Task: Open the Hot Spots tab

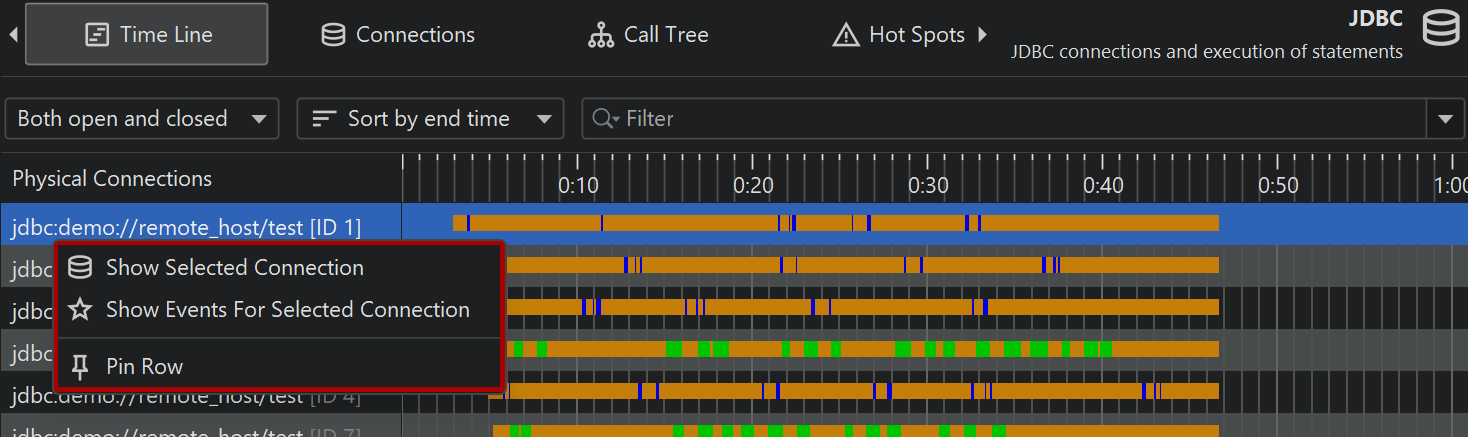Action: (916, 35)
